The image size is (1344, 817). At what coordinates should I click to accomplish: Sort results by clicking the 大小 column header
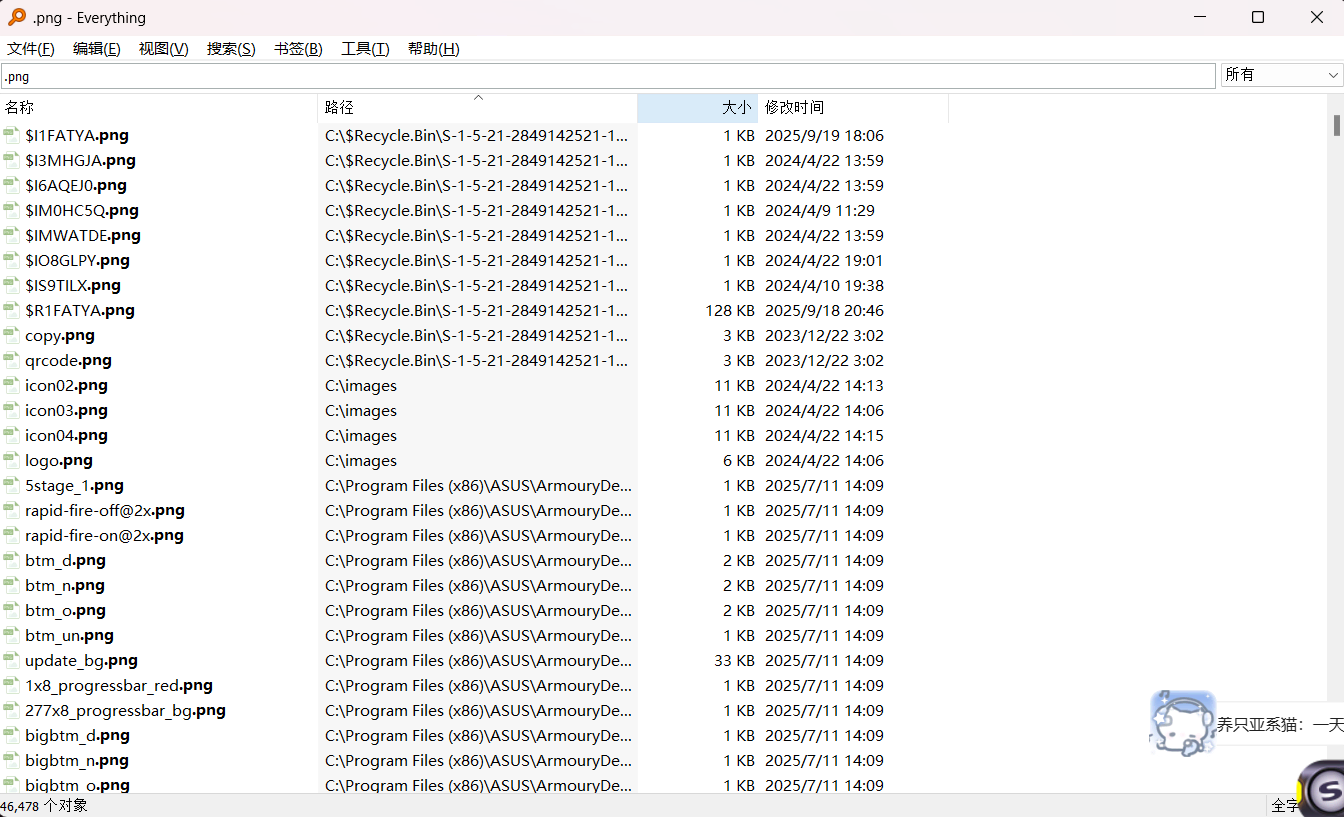pyautogui.click(x=737, y=106)
